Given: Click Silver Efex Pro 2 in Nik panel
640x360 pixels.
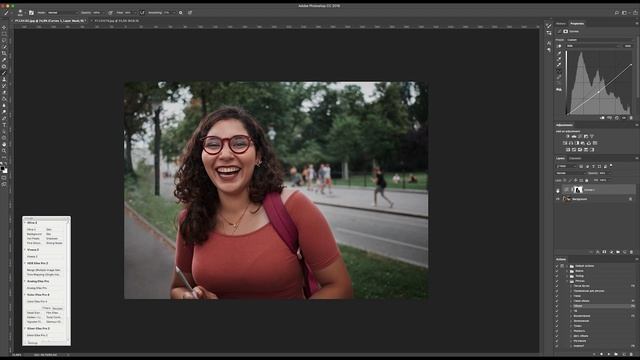Looking at the screenshot, I should (x=38, y=329).
